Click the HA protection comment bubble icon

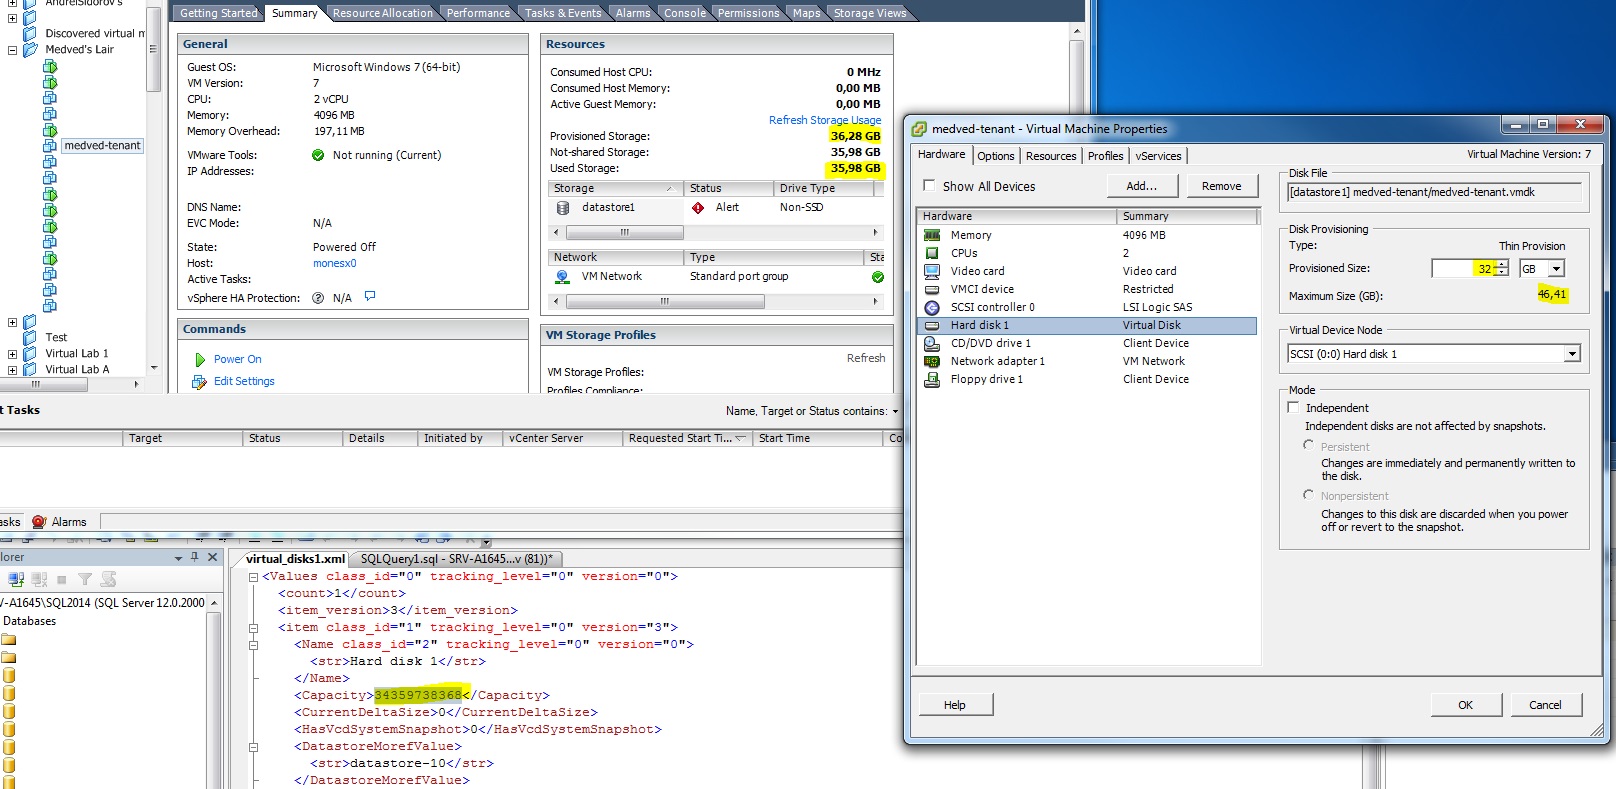[370, 296]
